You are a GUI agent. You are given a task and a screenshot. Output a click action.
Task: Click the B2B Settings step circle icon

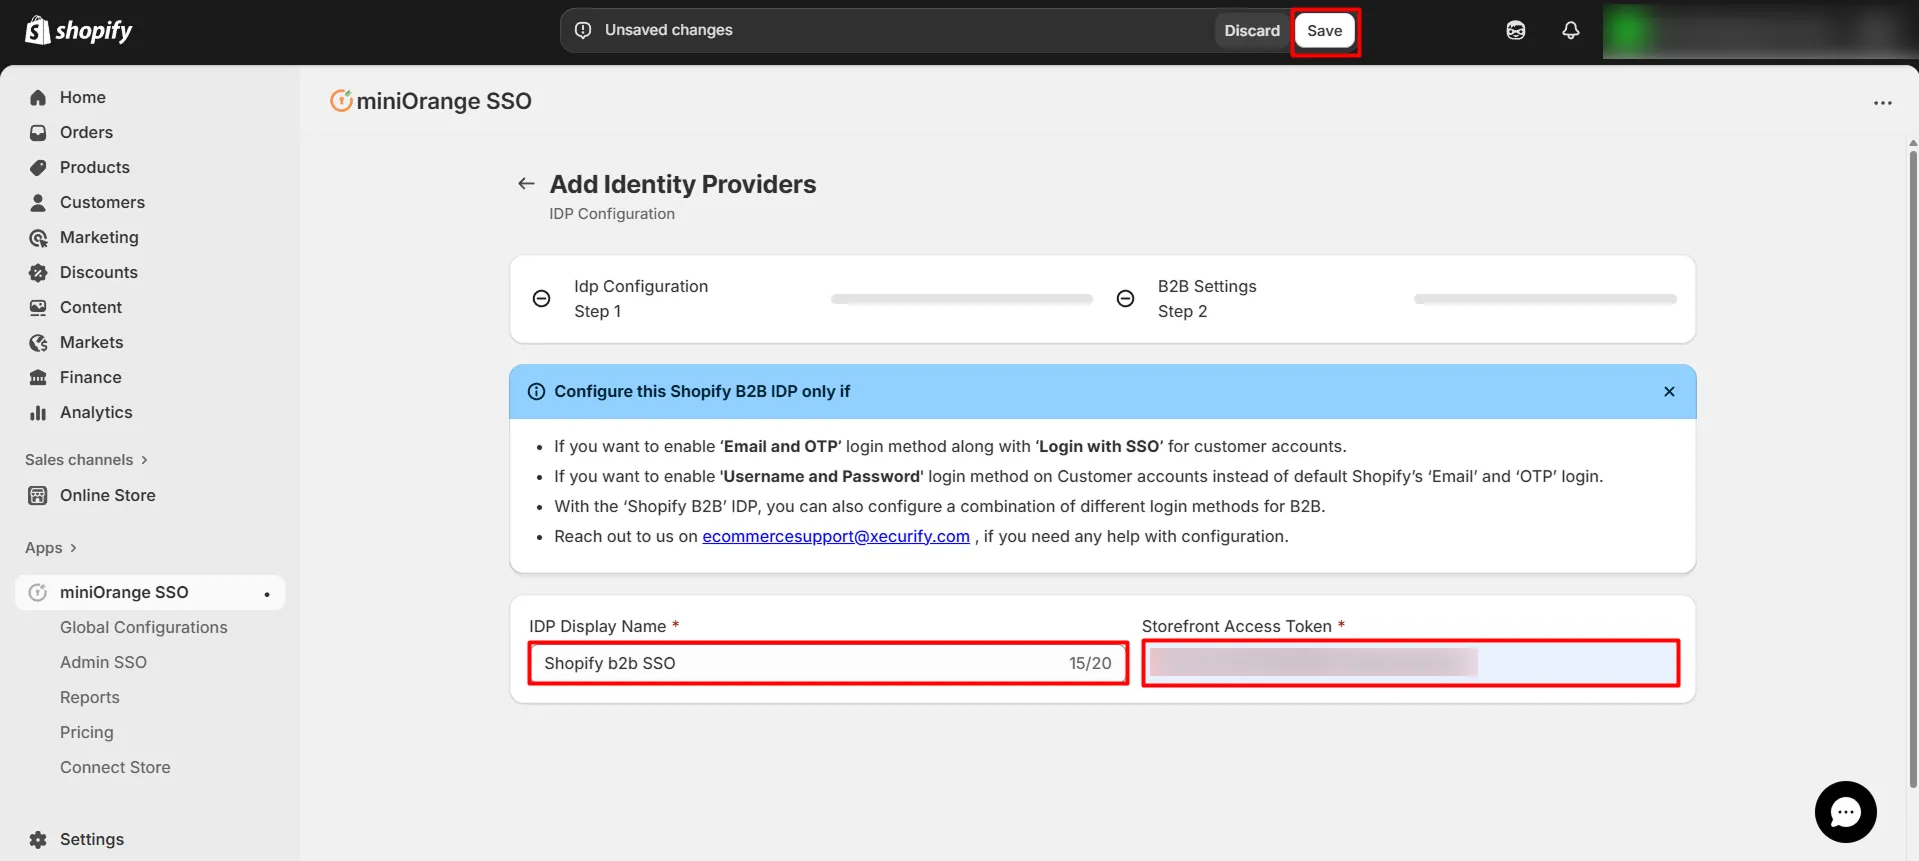coord(1125,298)
